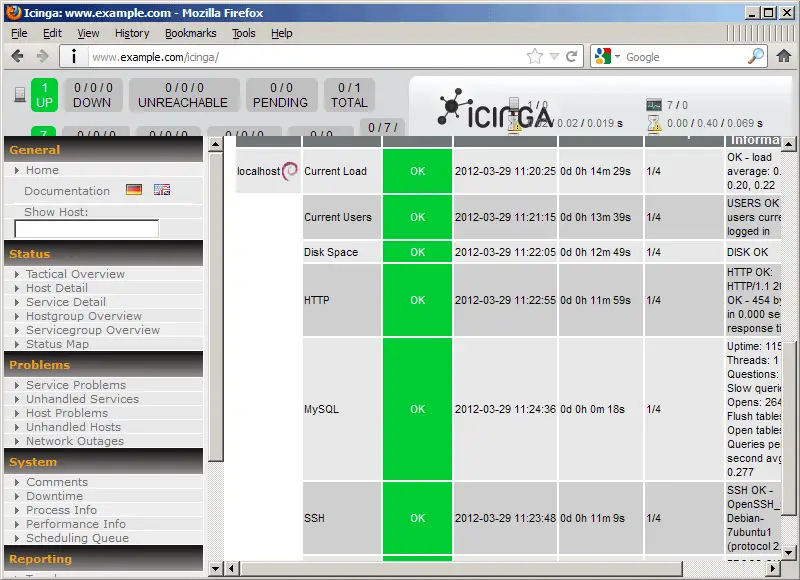This screenshot has height=580, width=800.
Task: Click the sidebar scrollbar down arrow
Action: pyautogui.click(x=215, y=568)
